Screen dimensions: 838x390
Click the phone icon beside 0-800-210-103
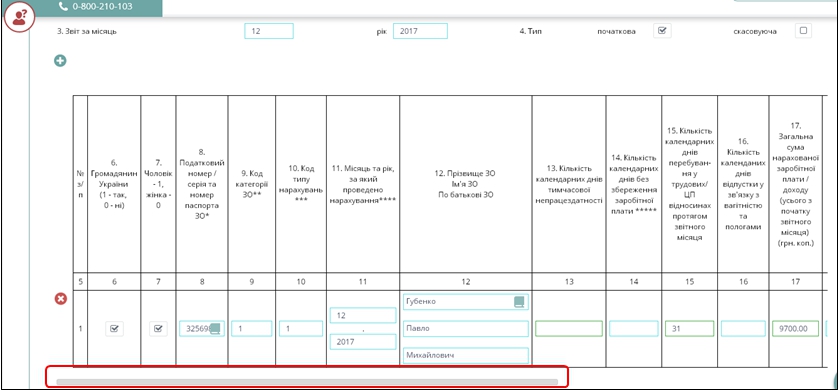coord(64,6)
